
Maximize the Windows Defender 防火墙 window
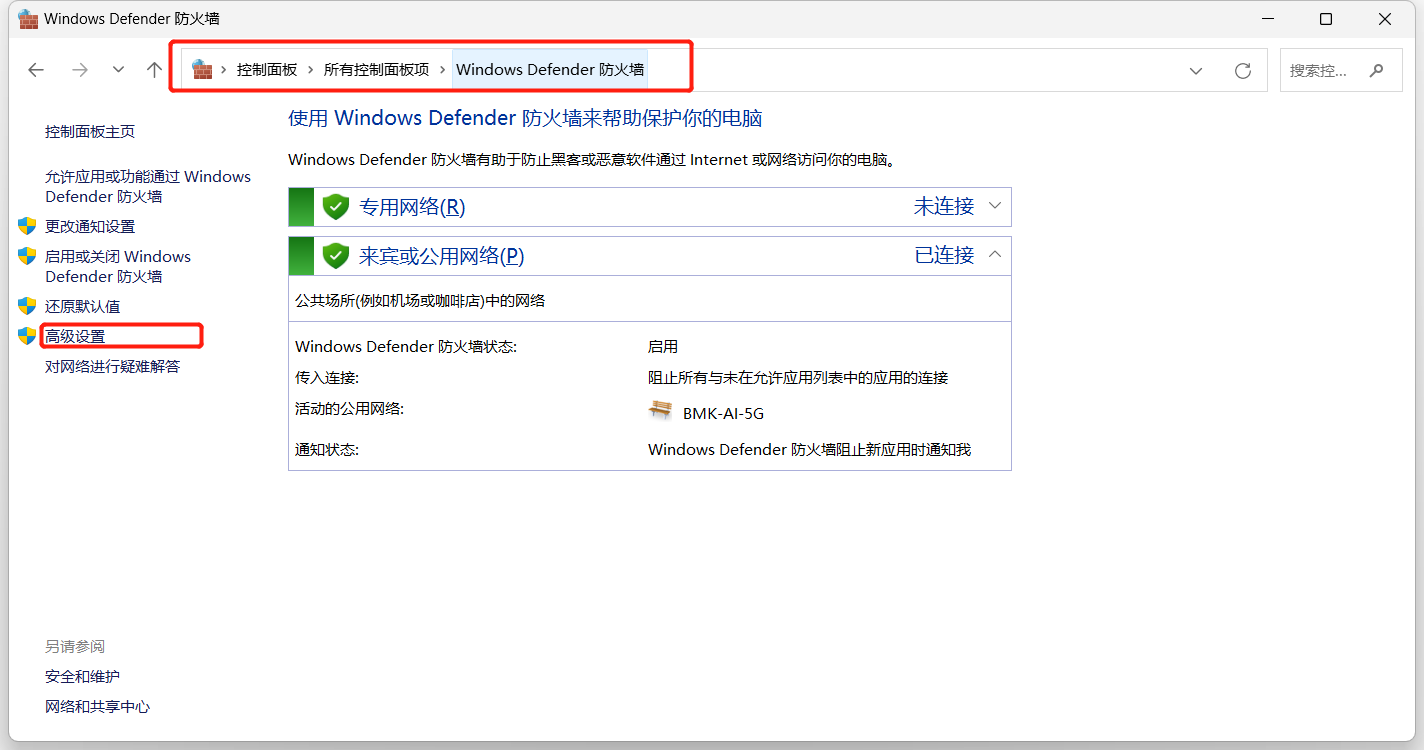[x=1326, y=19]
